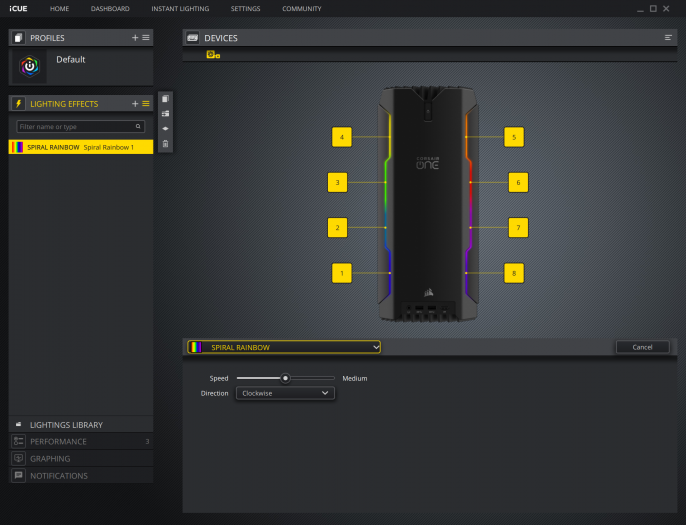Minimize the iCUE window
686x525 pixels.
coord(640,9)
